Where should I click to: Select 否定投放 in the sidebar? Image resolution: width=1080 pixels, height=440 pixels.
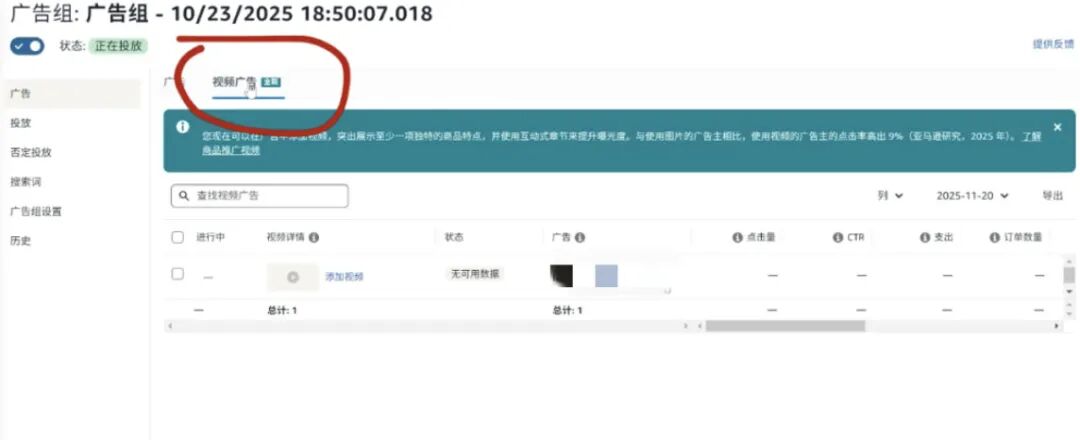(30, 153)
